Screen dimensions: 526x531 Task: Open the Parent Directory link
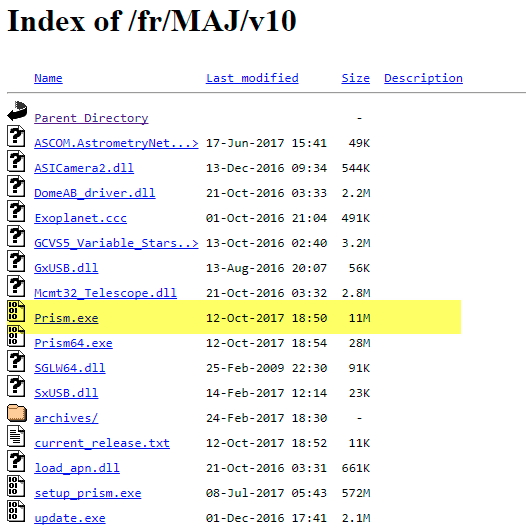pyautogui.click(x=91, y=118)
